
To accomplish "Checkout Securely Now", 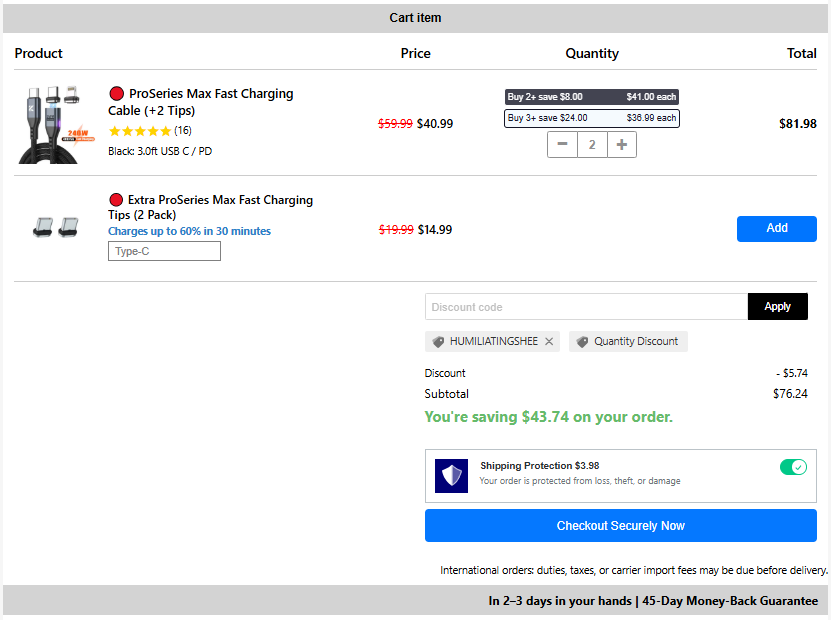I will 621,526.
